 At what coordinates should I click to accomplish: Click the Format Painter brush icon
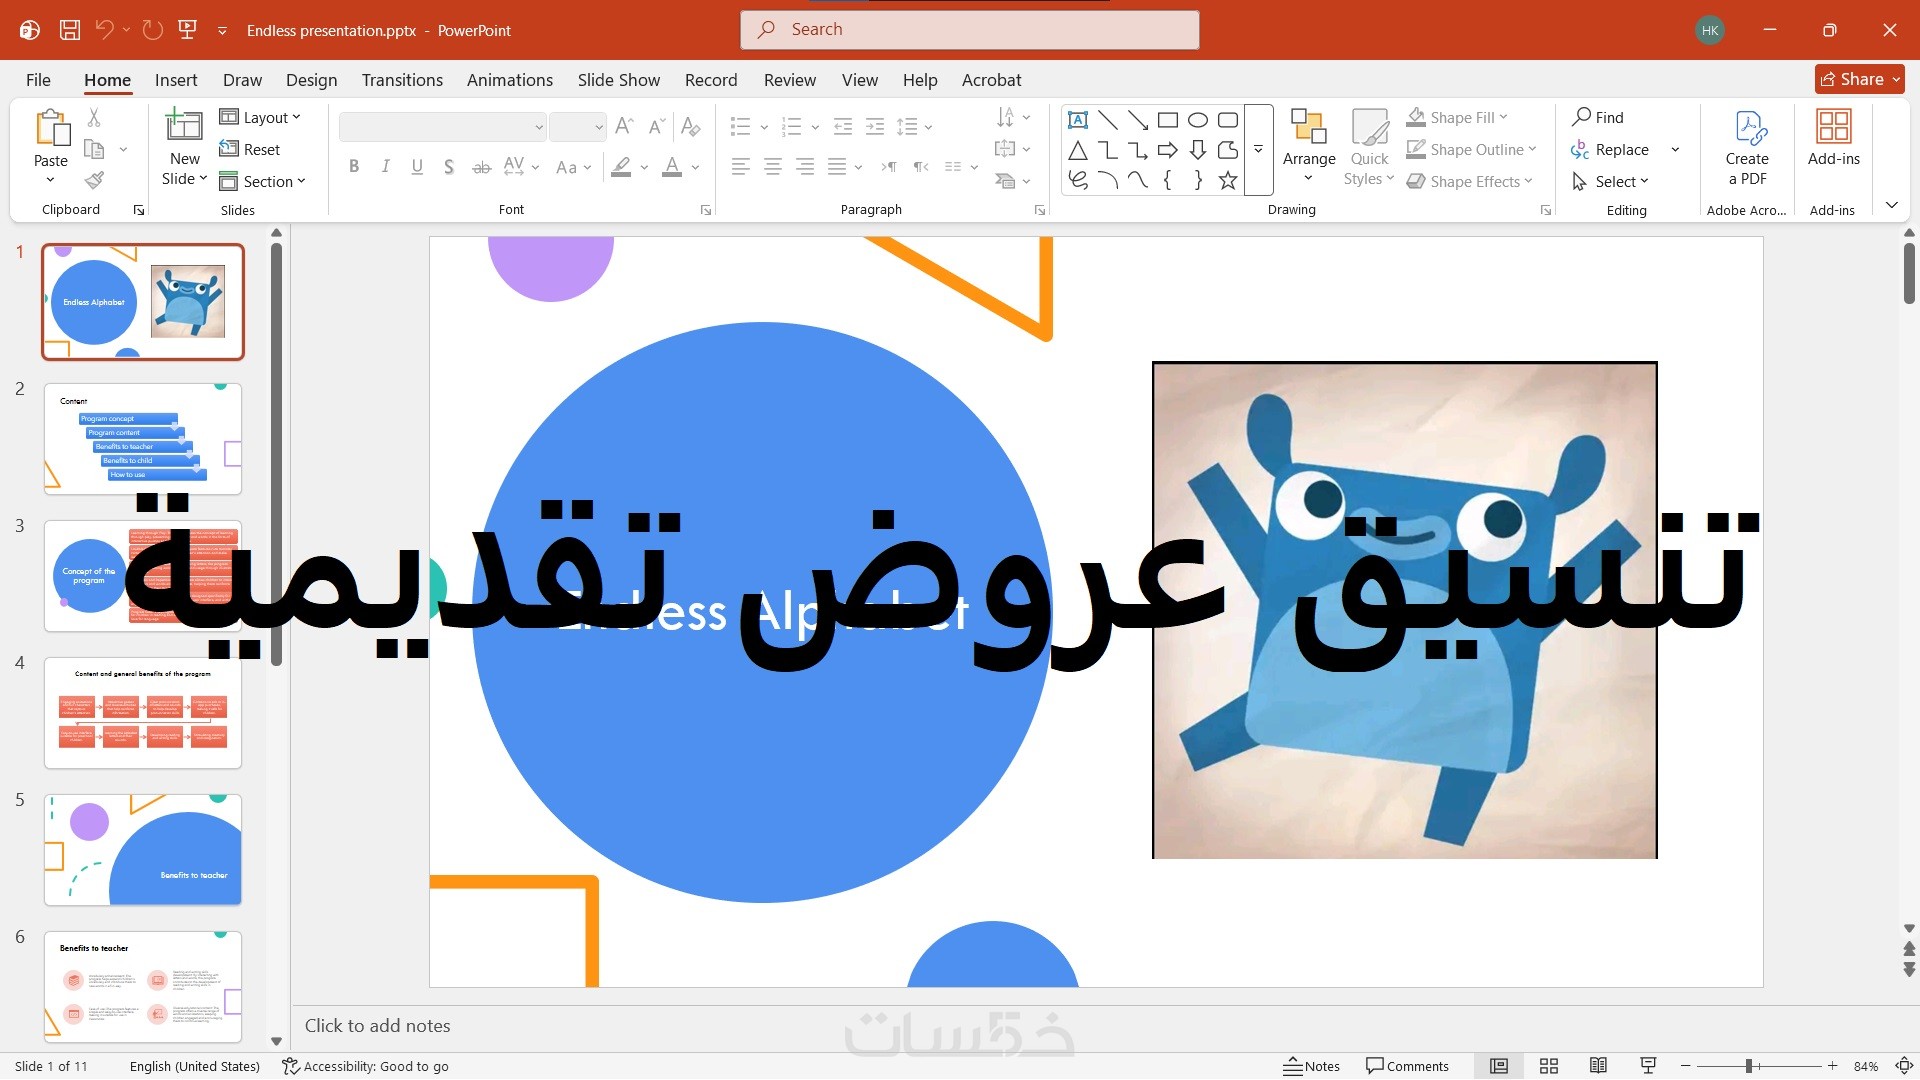(x=94, y=181)
